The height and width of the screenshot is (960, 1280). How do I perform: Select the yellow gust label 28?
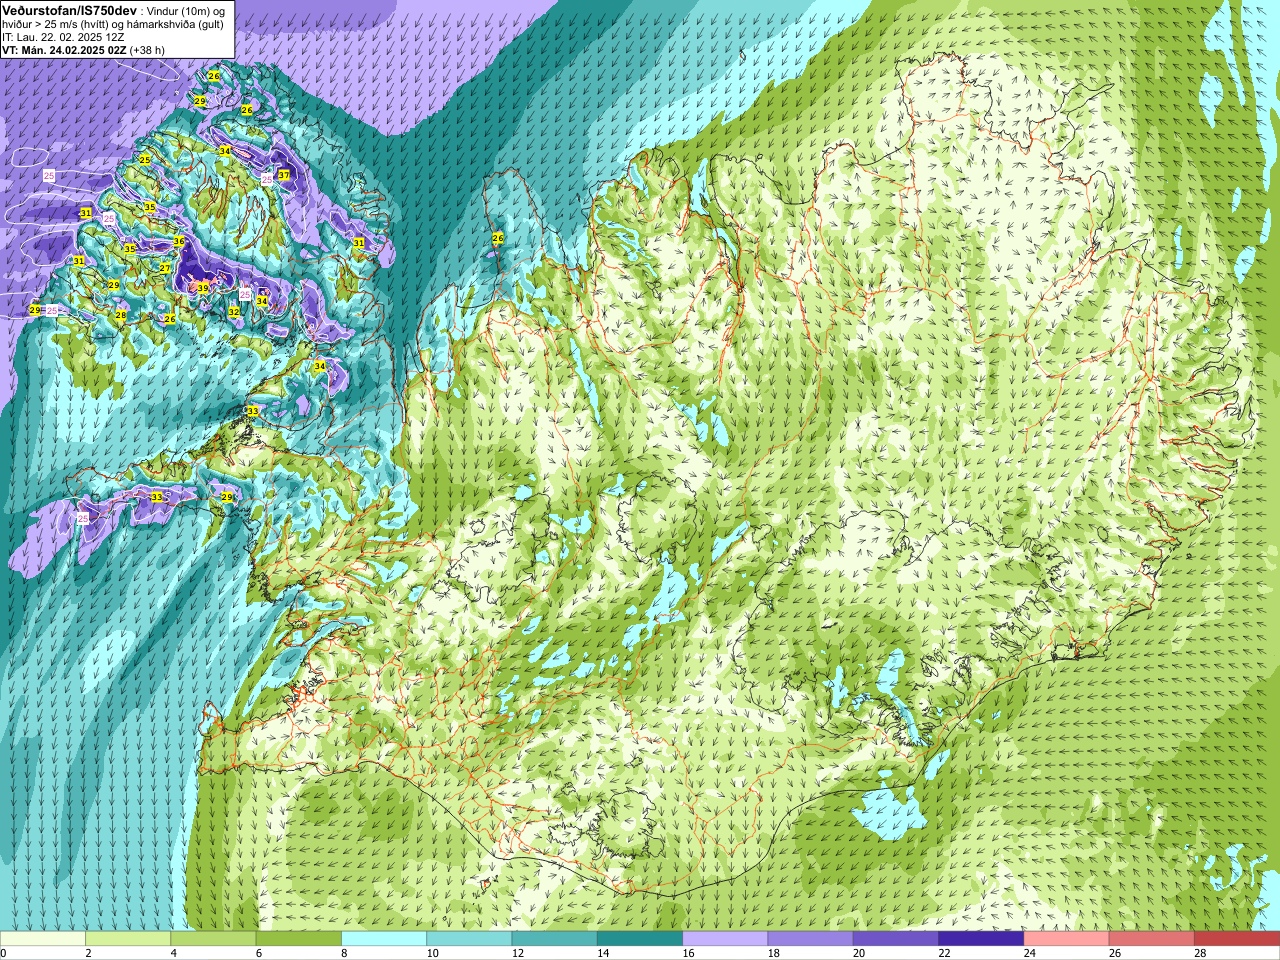pos(121,315)
